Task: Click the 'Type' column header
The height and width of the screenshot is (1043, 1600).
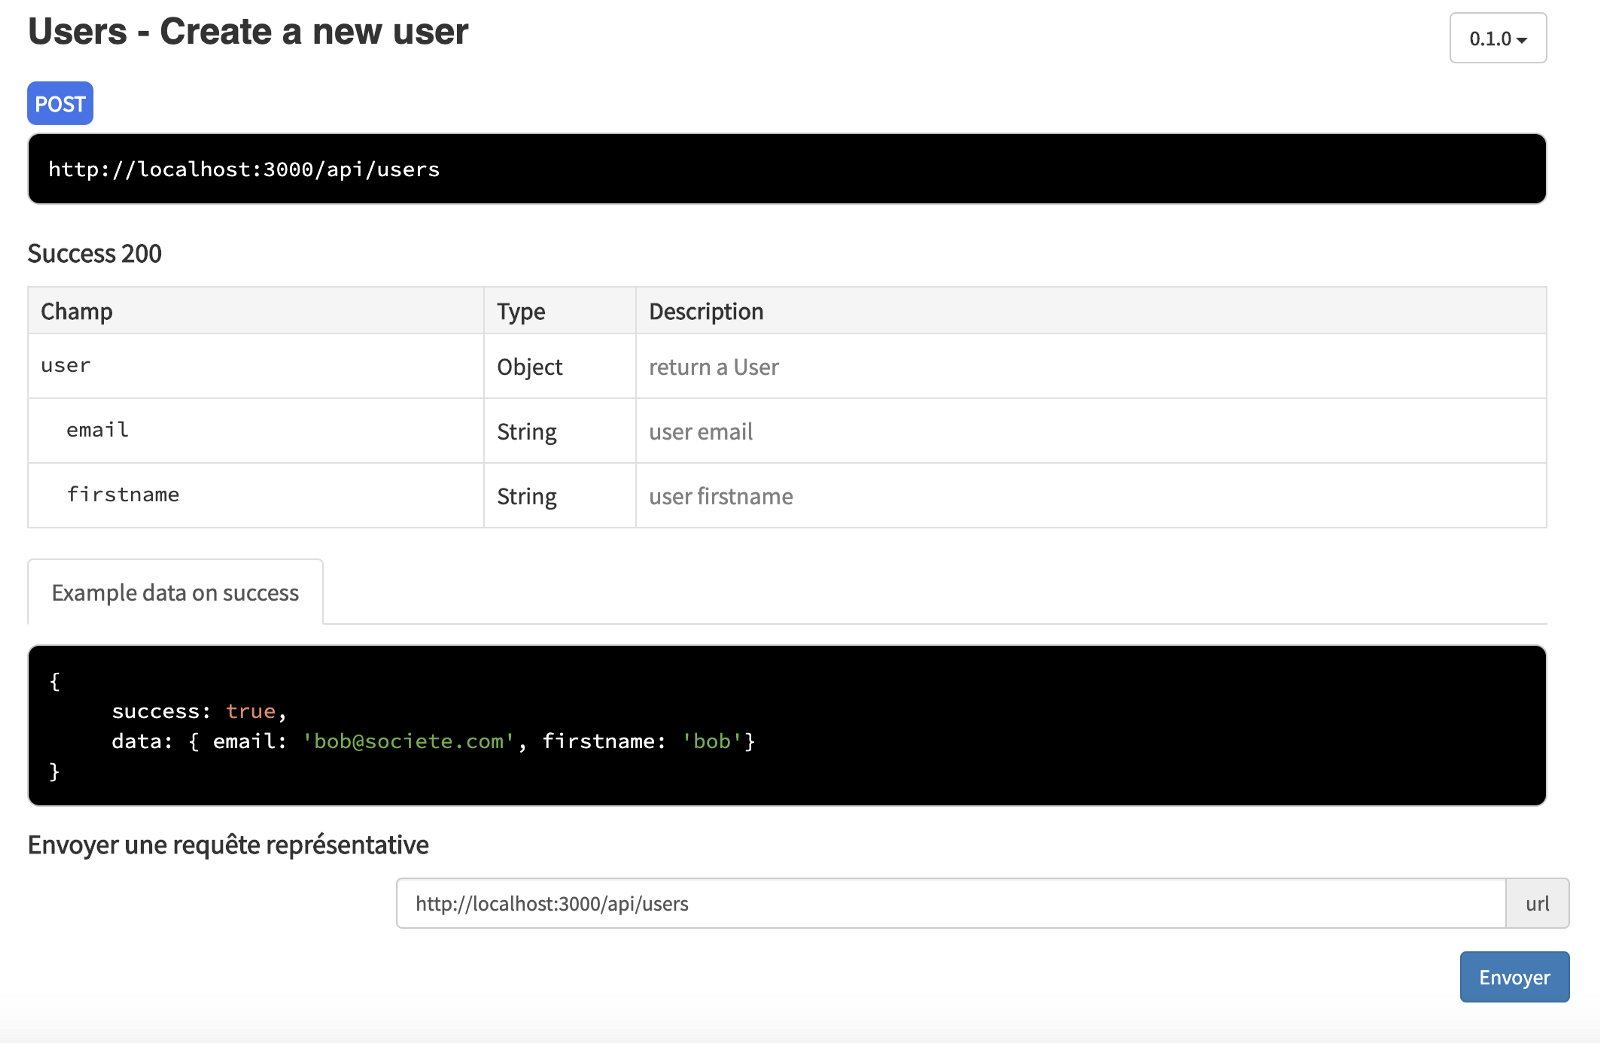Action: (560, 311)
